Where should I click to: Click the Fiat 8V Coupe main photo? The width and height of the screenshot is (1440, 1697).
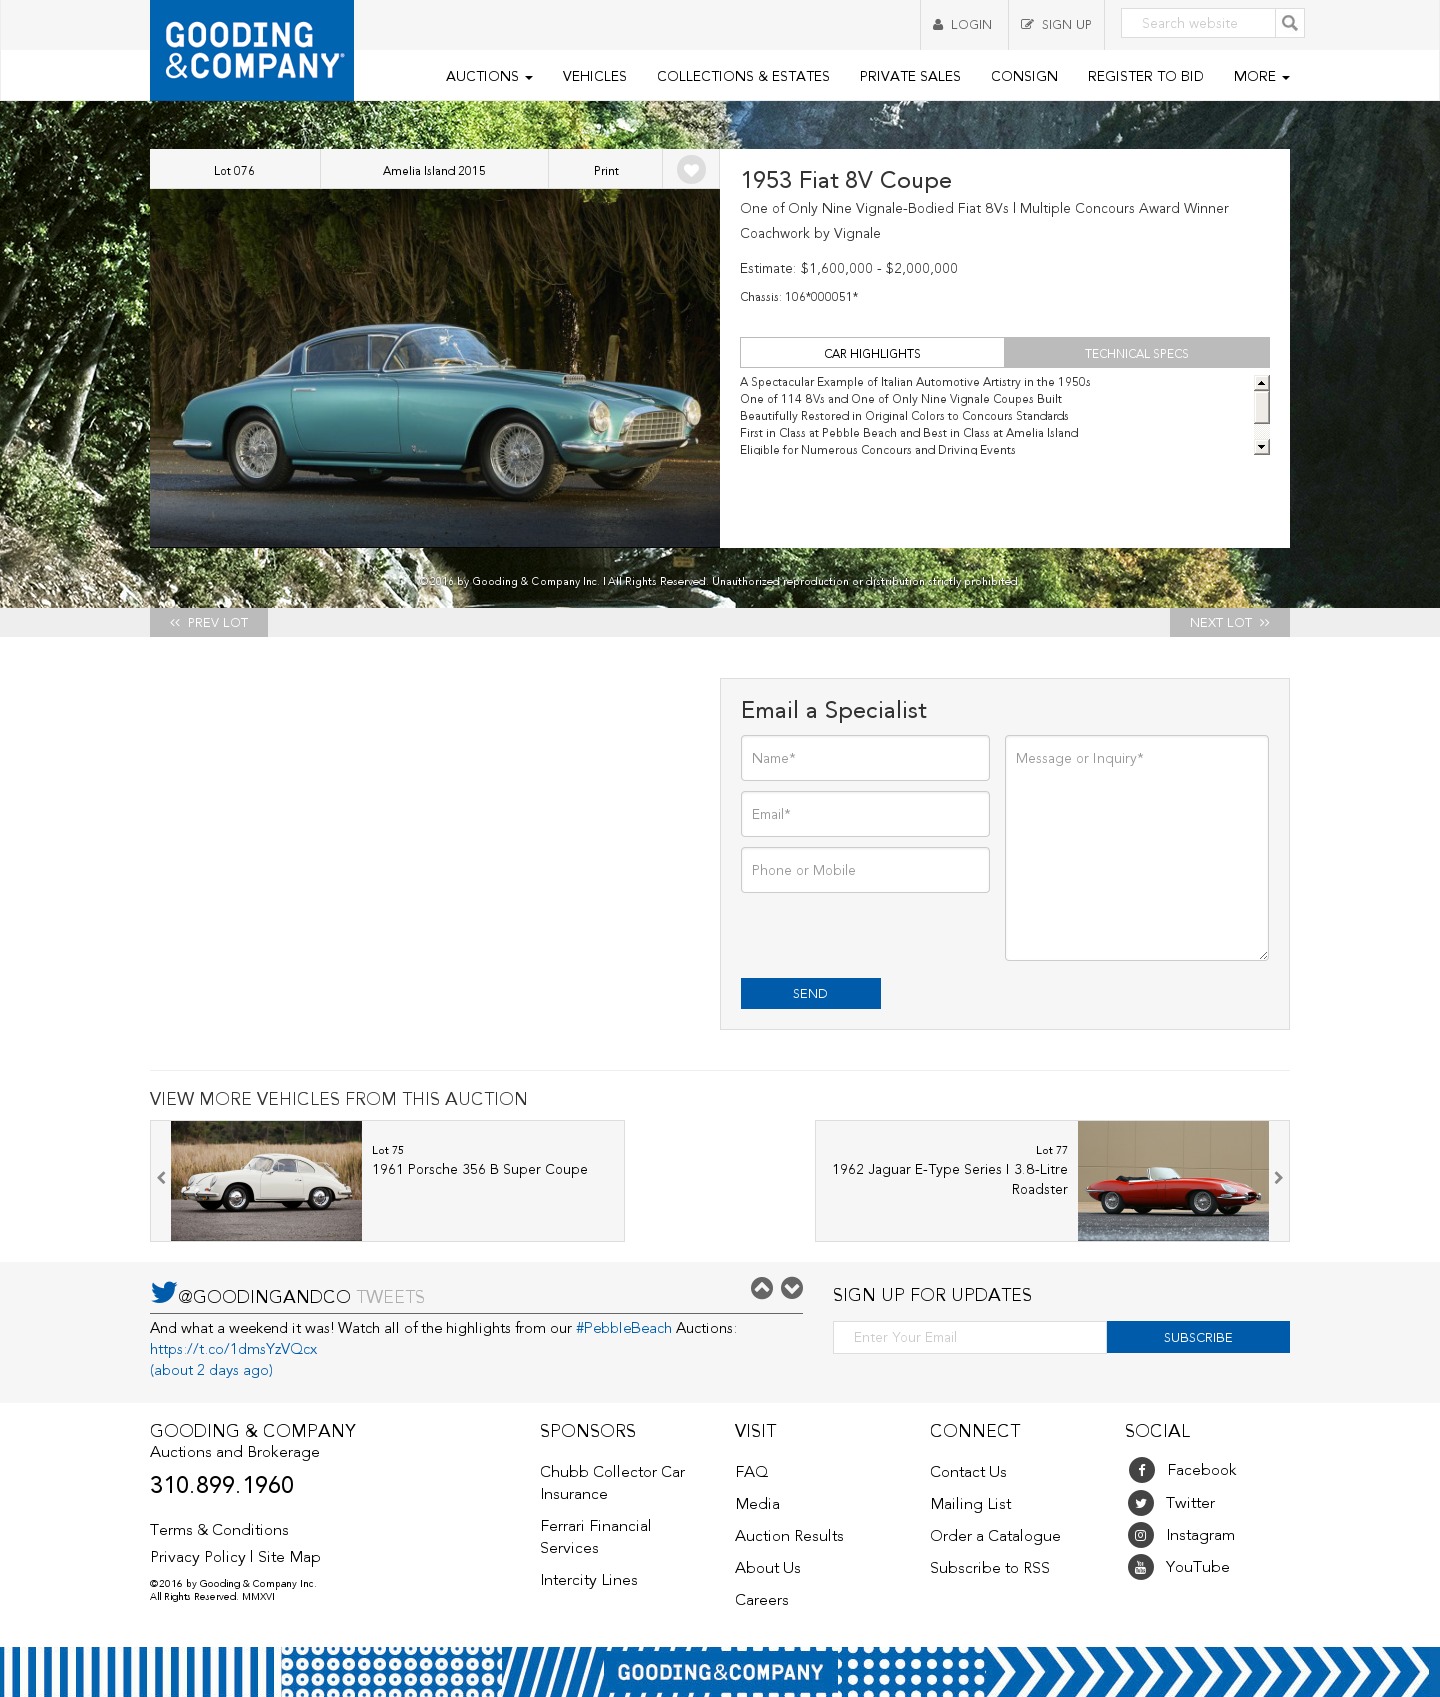click(x=435, y=368)
